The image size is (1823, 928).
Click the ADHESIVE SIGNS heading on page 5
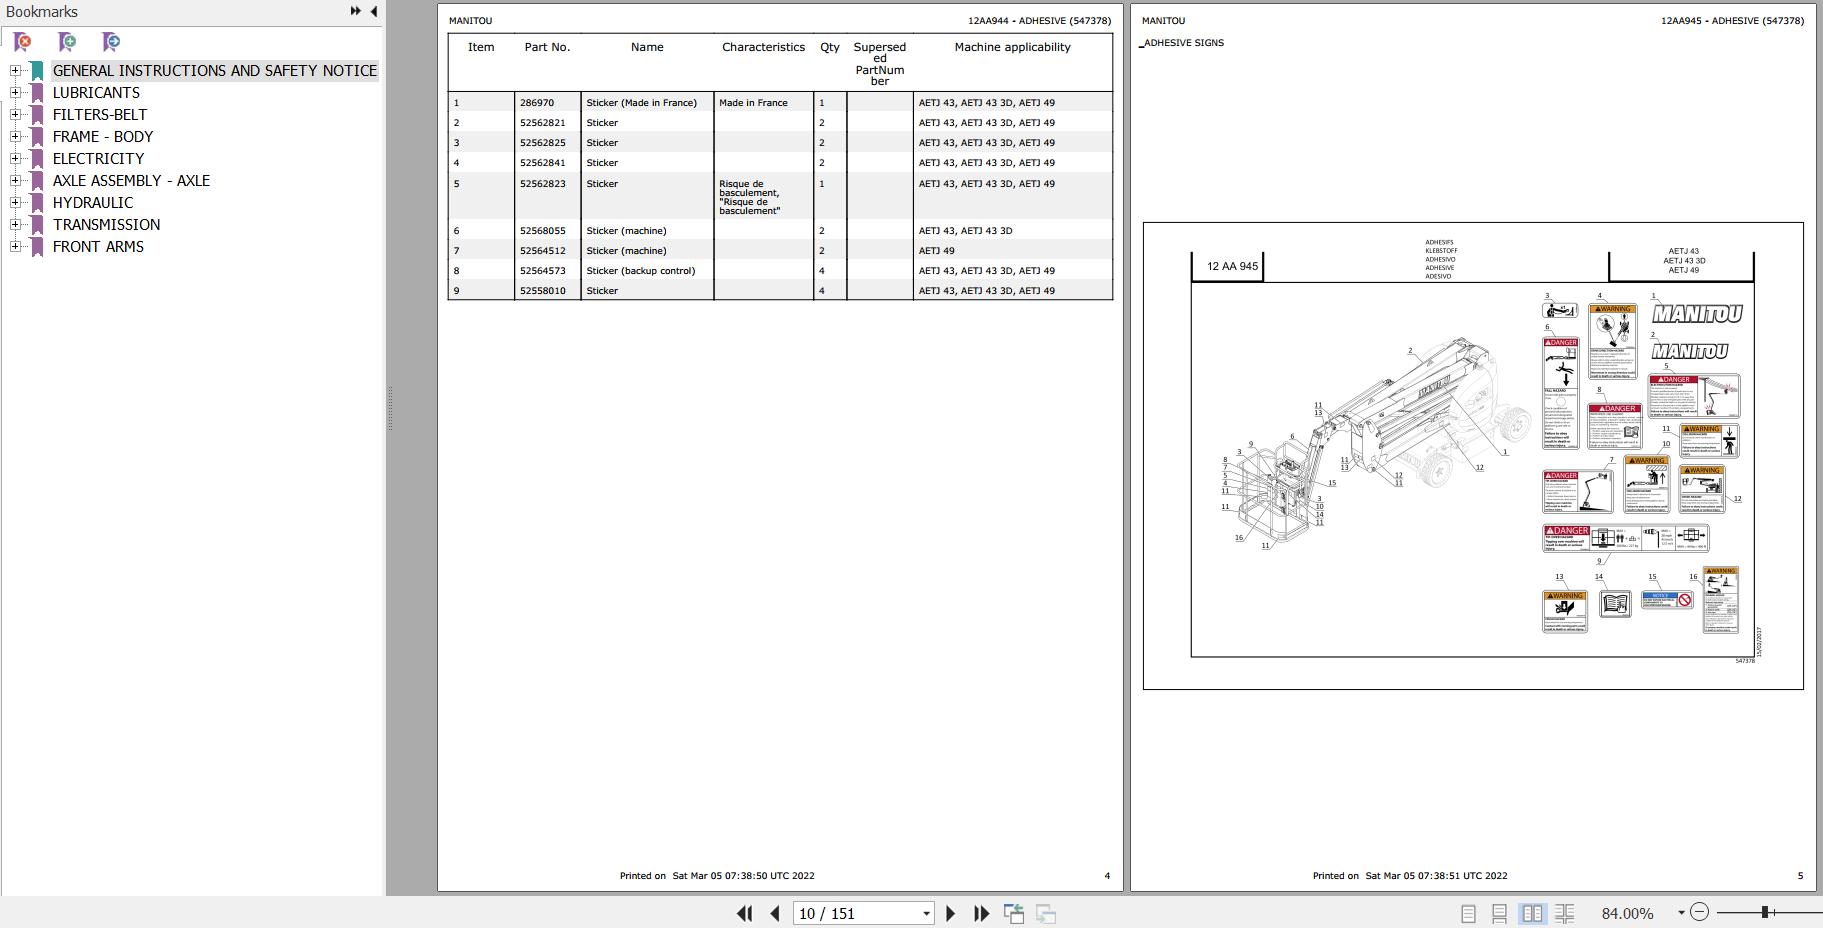pos(1184,43)
